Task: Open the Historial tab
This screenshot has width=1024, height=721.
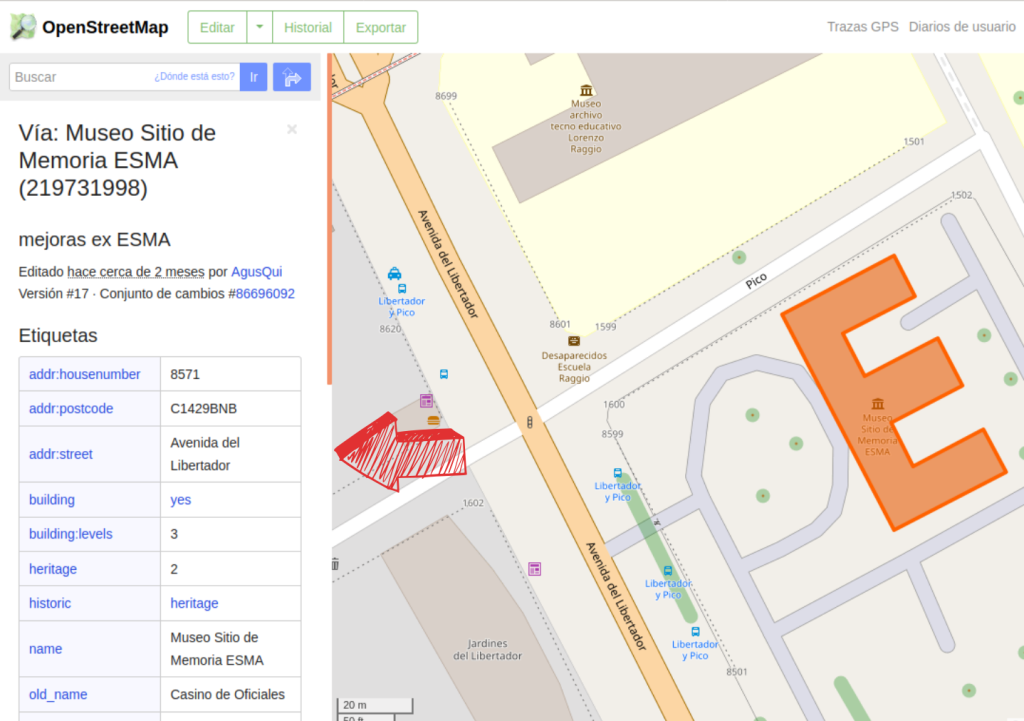Action: click(308, 27)
